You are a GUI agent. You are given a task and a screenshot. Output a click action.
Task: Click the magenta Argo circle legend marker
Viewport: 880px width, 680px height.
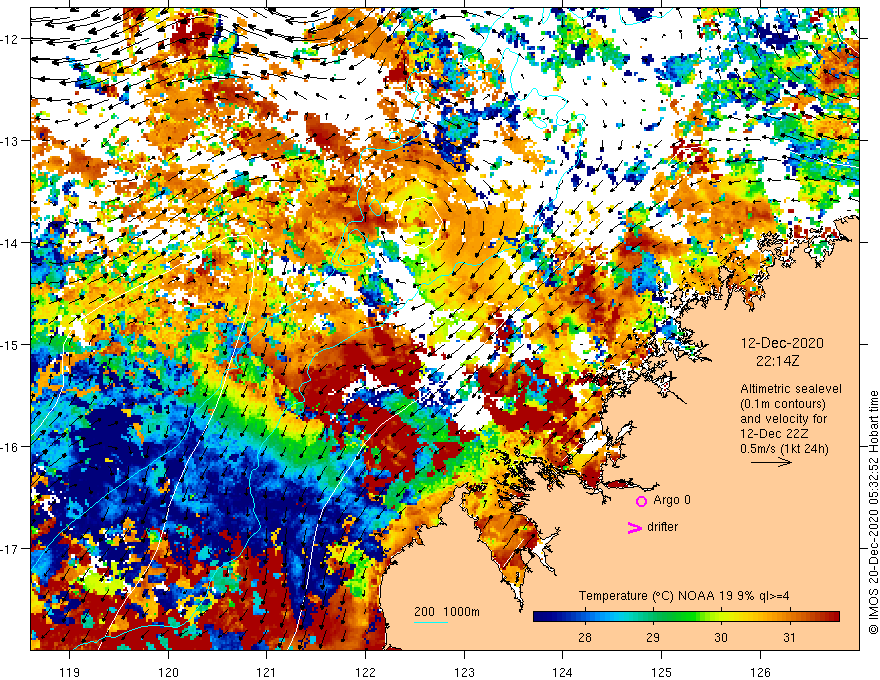click(641, 501)
